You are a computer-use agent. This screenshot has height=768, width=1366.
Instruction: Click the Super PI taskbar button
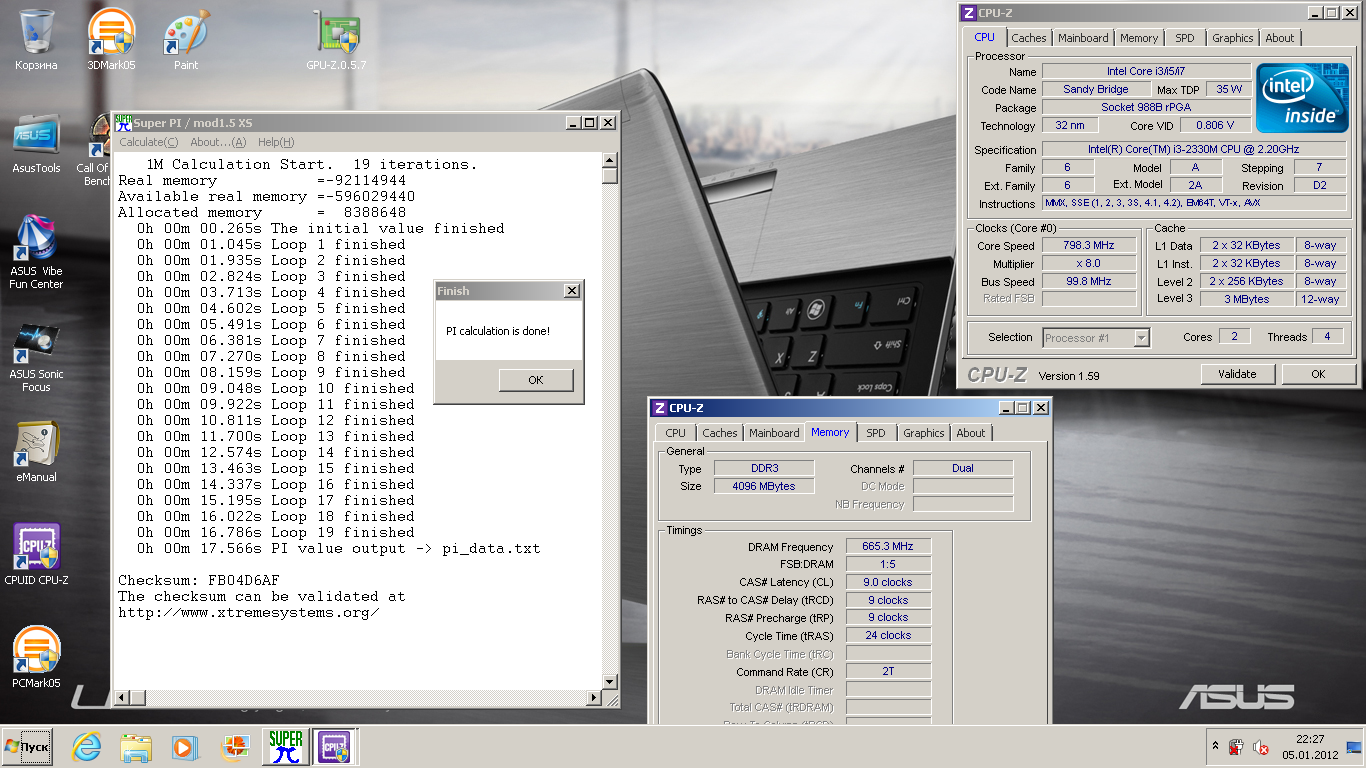point(286,747)
